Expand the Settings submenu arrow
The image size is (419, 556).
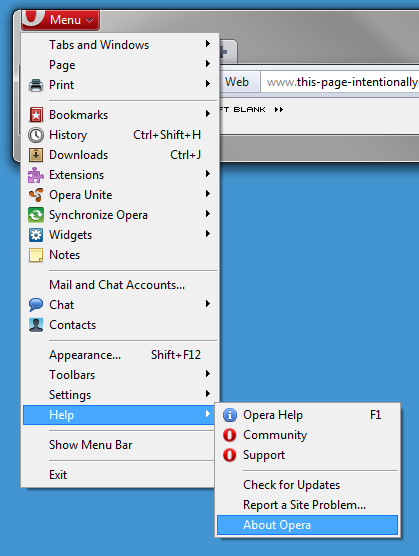pyautogui.click(x=208, y=394)
